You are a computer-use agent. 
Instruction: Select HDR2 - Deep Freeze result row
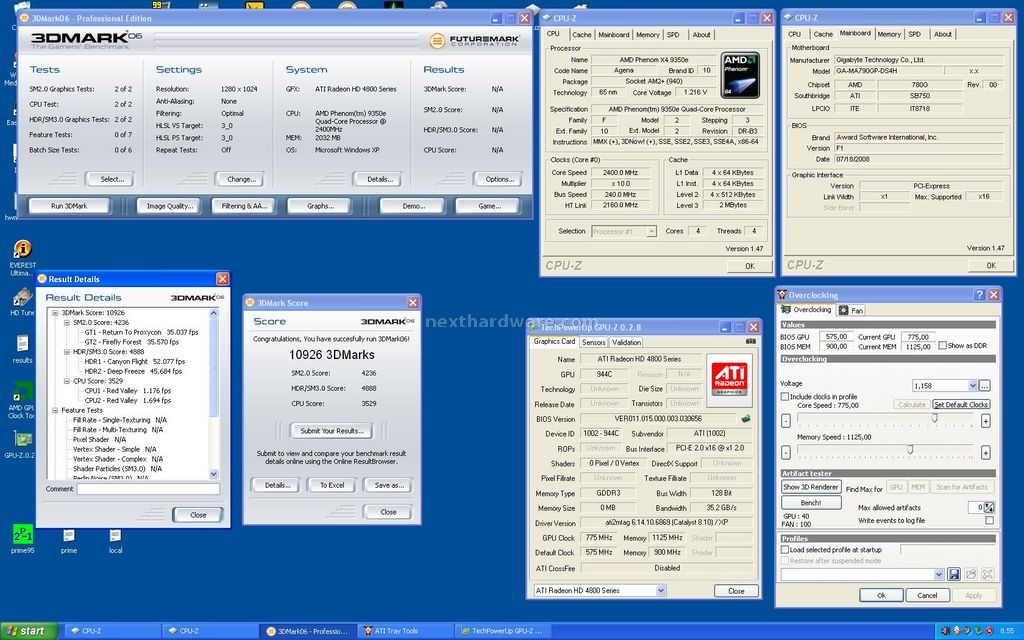[x=133, y=371]
